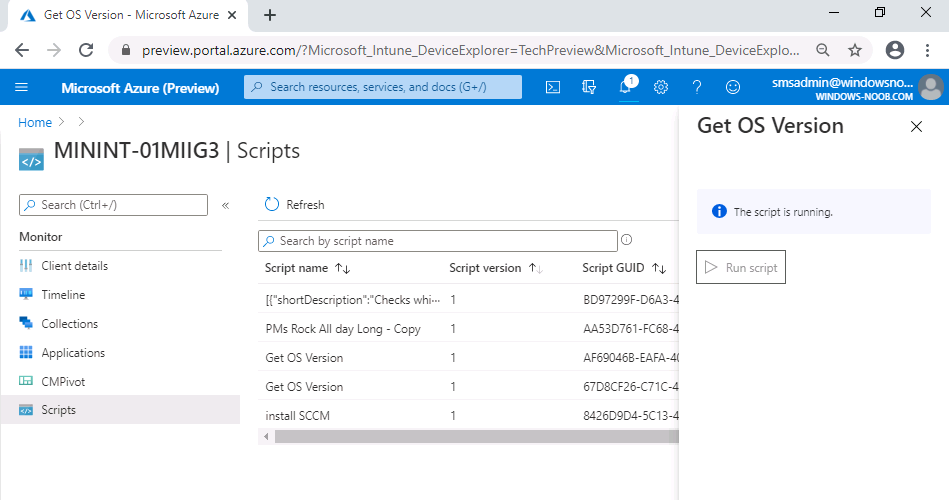Screen dimensions: 949x500
Task: Open a new browser tab
Action: pyautogui.click(x=270, y=15)
